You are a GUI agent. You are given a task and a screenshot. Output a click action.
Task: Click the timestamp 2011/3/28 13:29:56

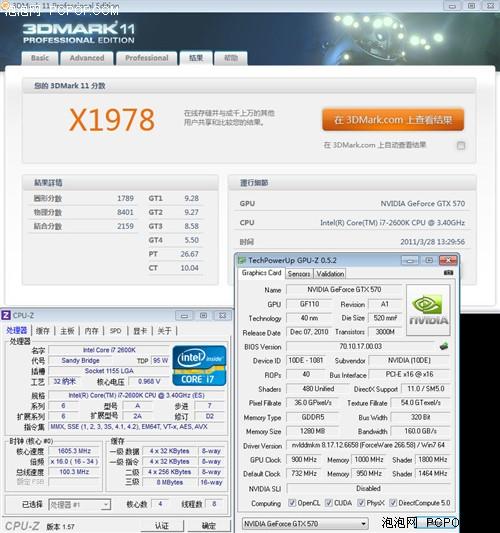pos(432,242)
